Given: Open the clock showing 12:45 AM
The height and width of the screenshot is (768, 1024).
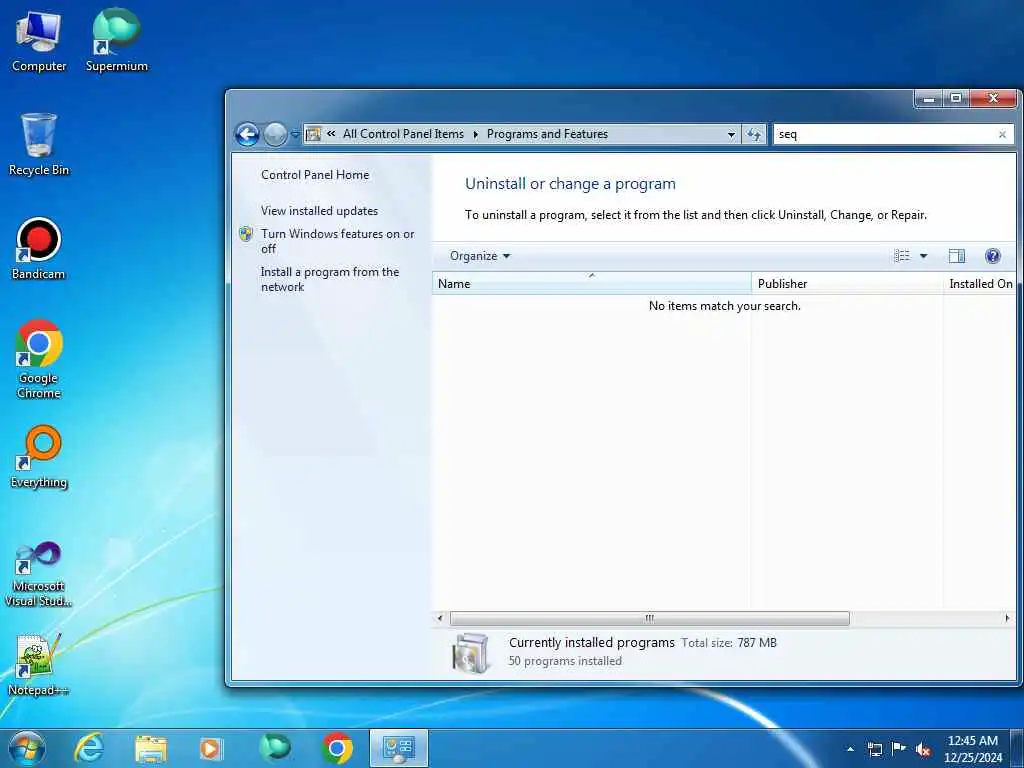Looking at the screenshot, I should pos(972,749).
